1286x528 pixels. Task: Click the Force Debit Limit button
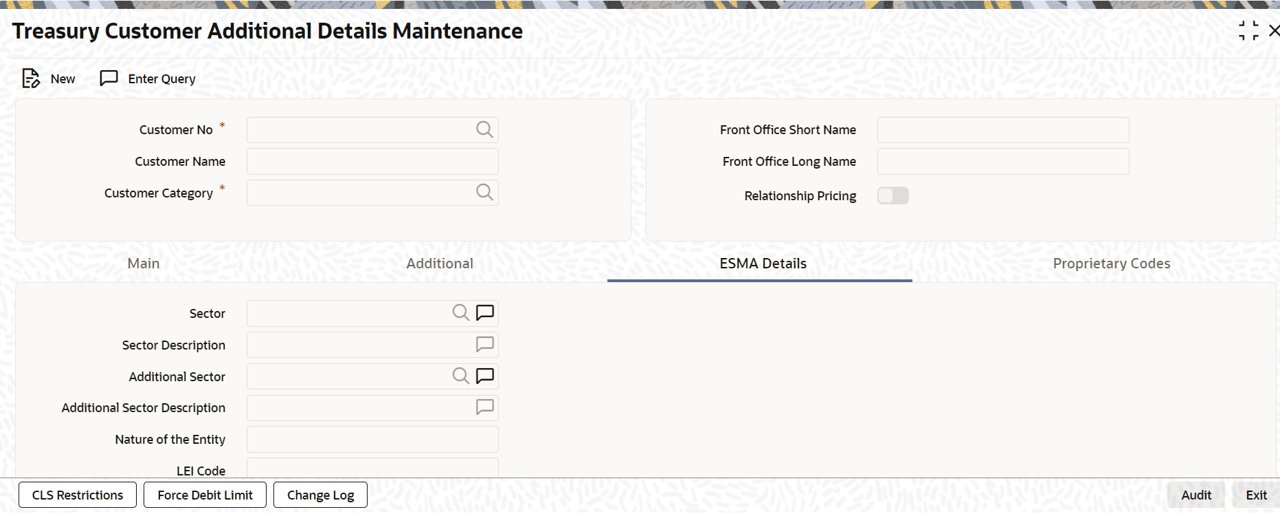point(205,495)
